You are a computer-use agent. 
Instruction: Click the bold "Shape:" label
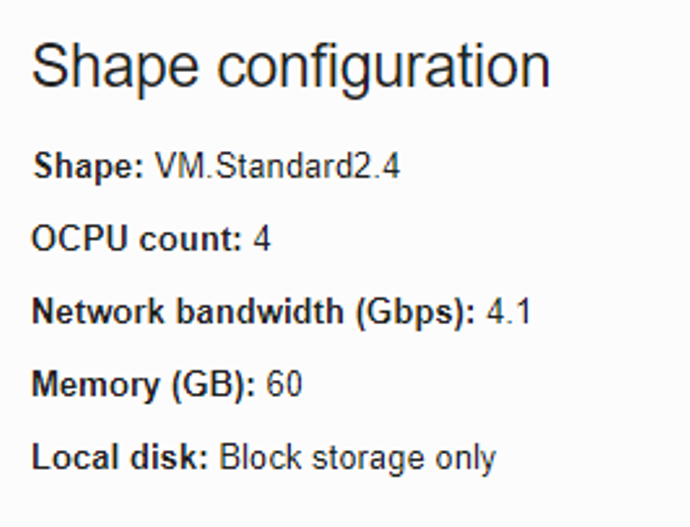pos(89,165)
